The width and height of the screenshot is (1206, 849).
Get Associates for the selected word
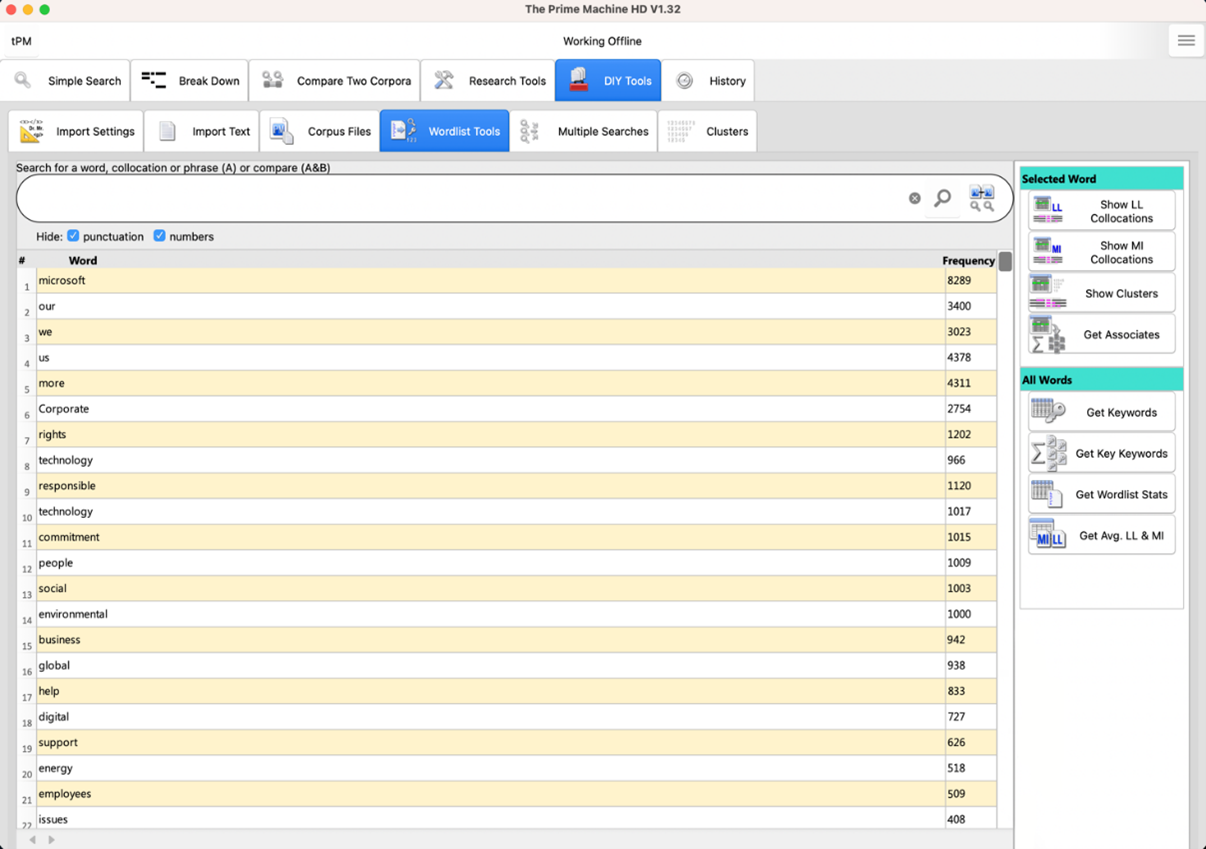click(x=1101, y=334)
